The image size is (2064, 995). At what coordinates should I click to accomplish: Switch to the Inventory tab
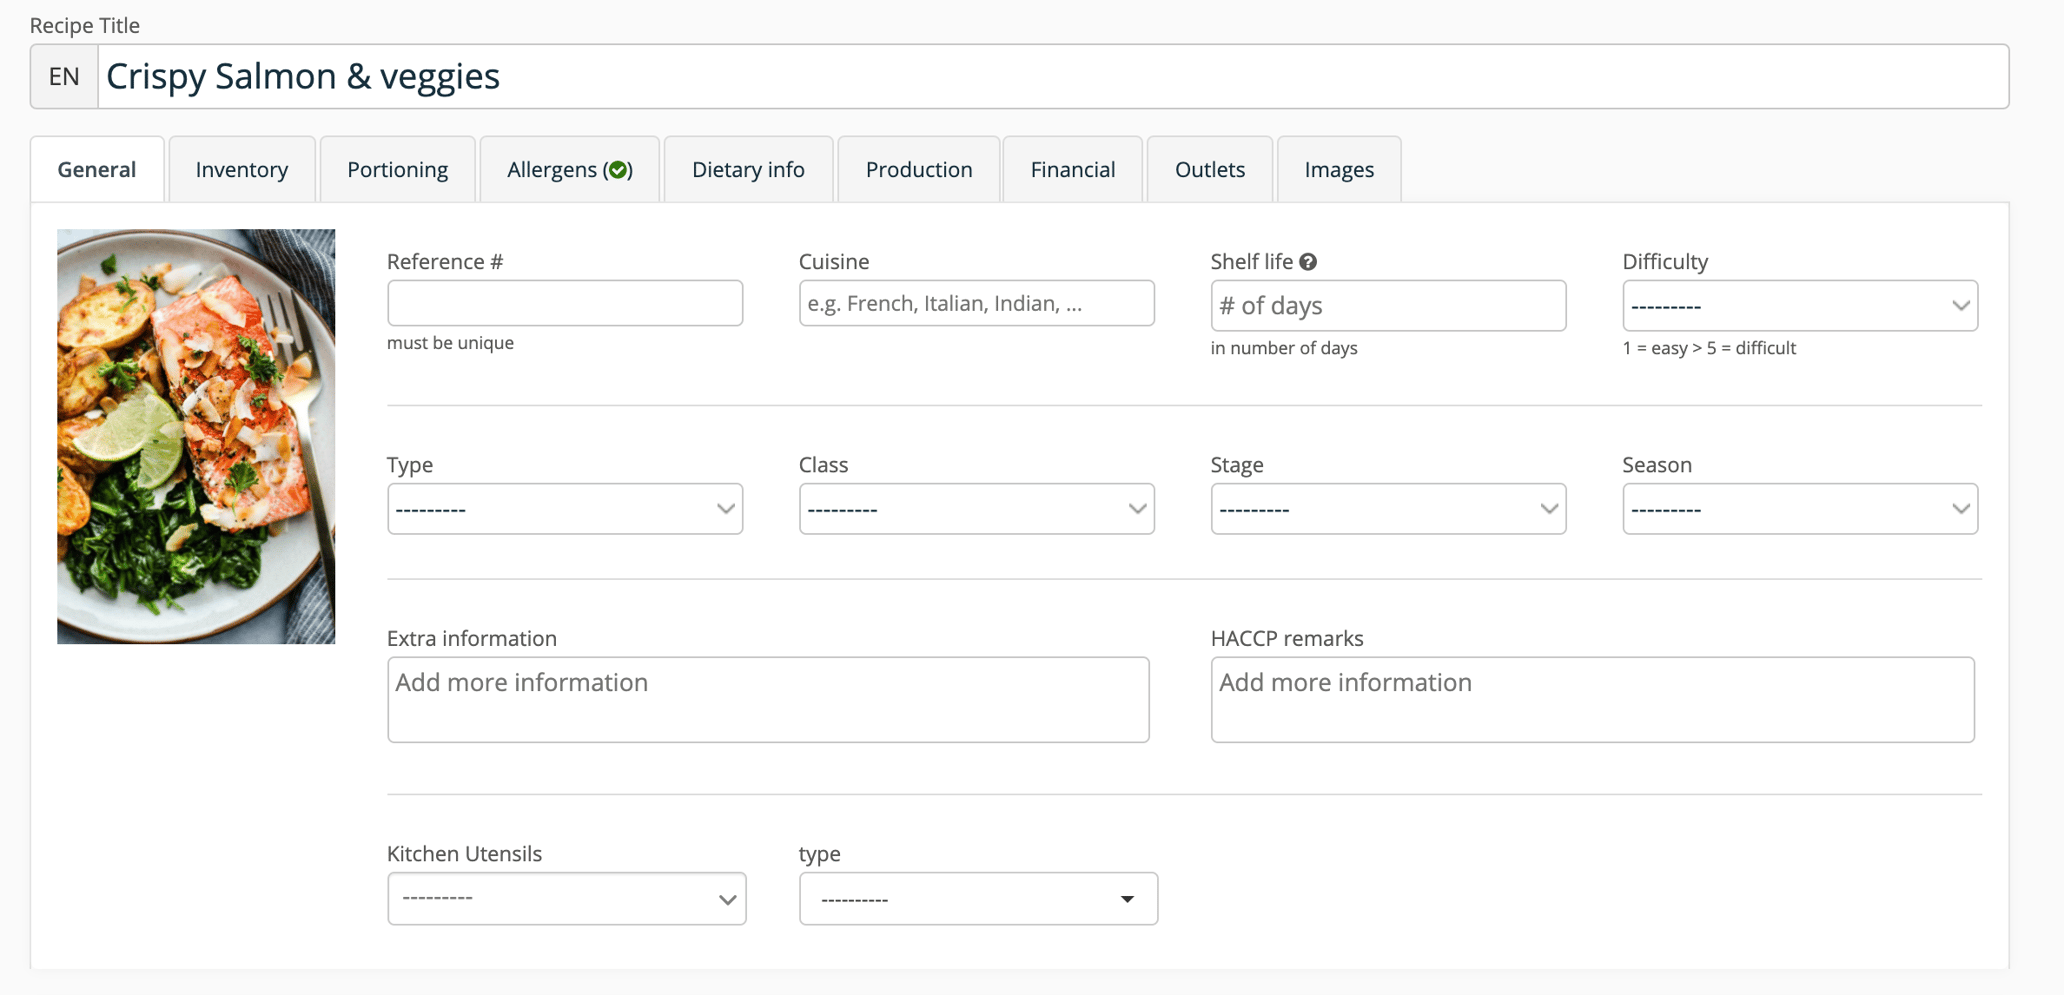(x=242, y=170)
